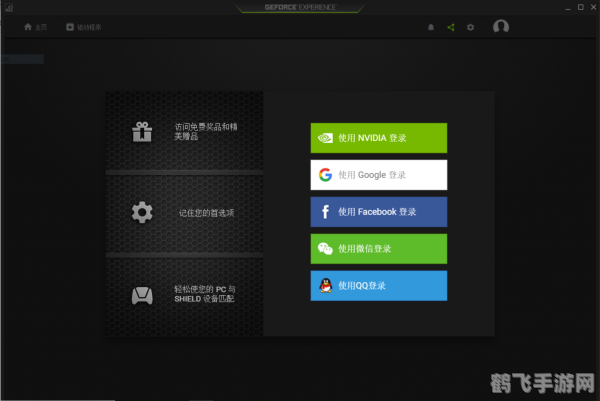Switch to the Drivers (驱动程序) tab
The image size is (600, 401).
click(84, 27)
